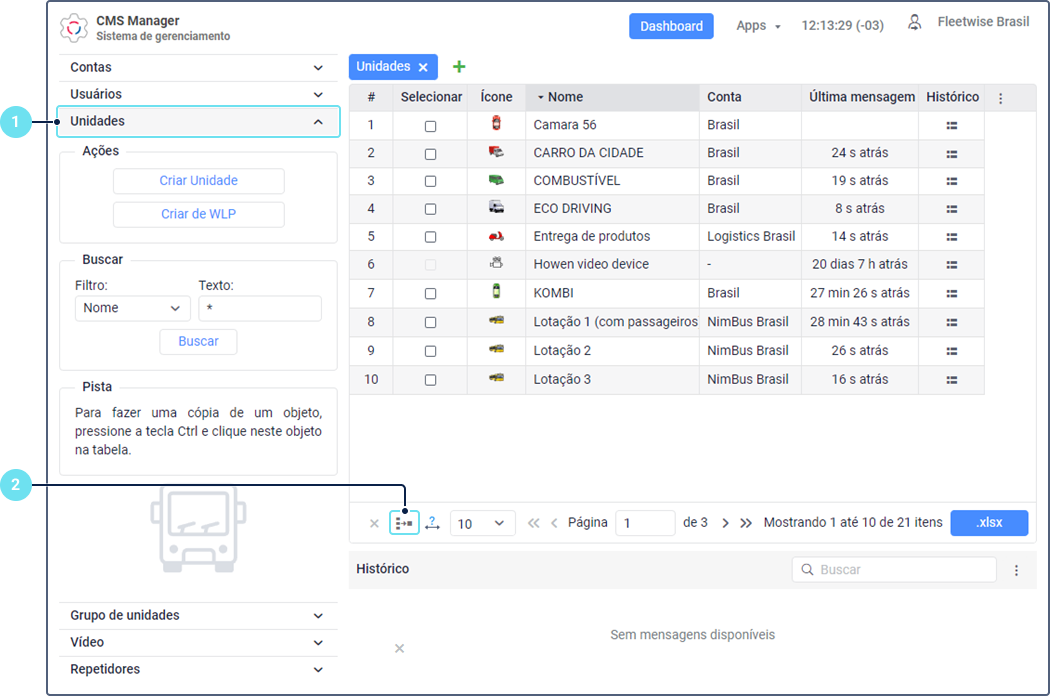Expand the Usuários section
The image size is (1050, 696).
click(198, 94)
